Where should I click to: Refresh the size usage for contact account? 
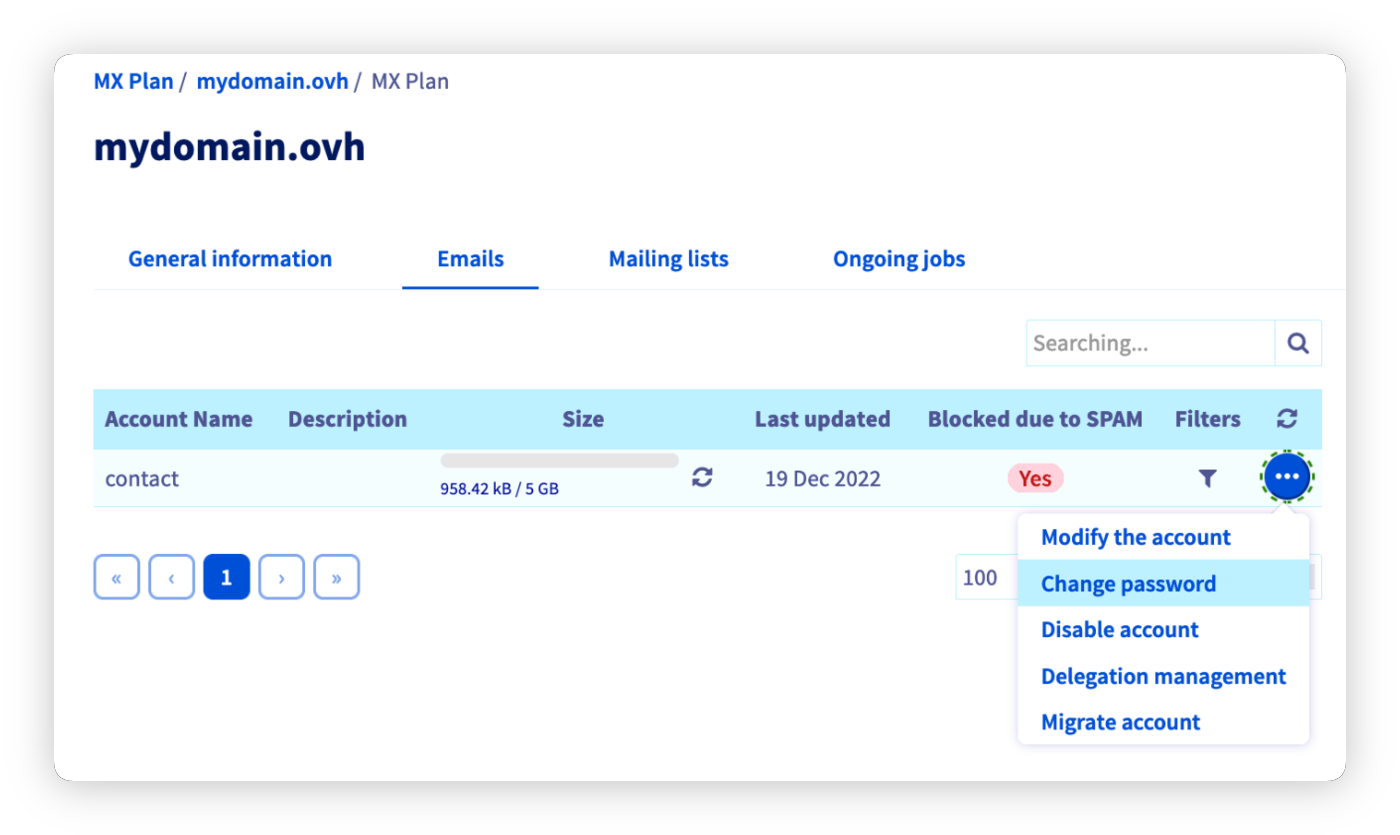point(701,477)
